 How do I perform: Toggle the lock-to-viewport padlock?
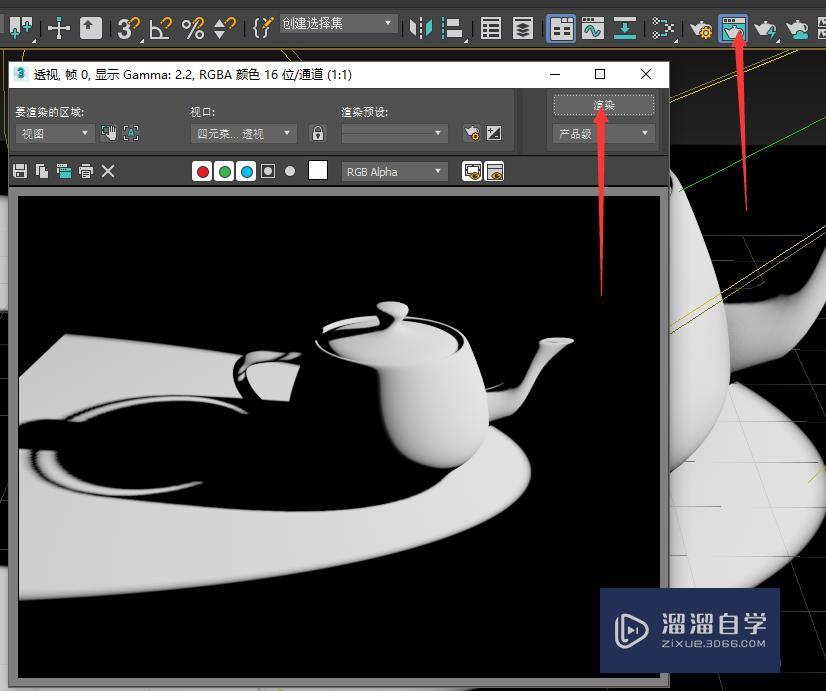point(318,133)
